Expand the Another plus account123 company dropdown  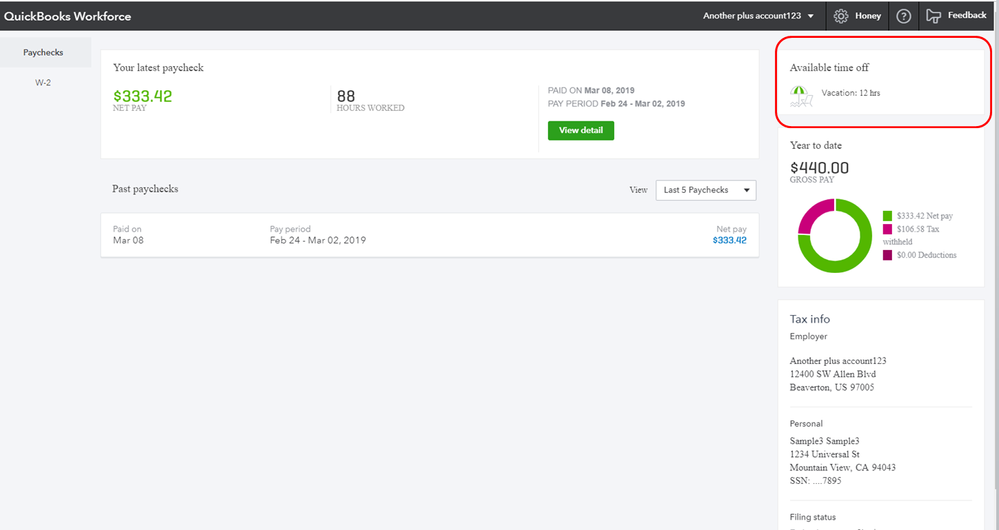pos(758,16)
